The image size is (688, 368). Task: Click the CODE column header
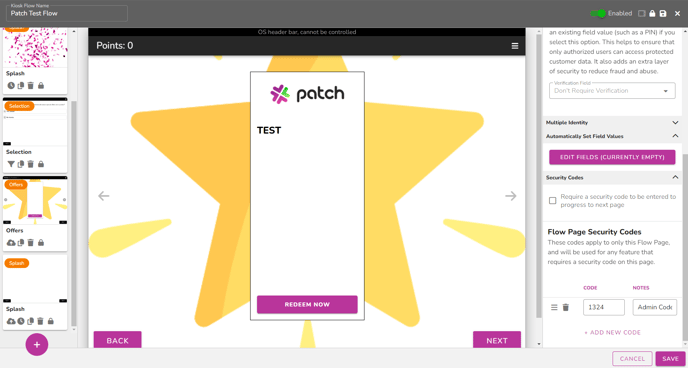click(590, 288)
